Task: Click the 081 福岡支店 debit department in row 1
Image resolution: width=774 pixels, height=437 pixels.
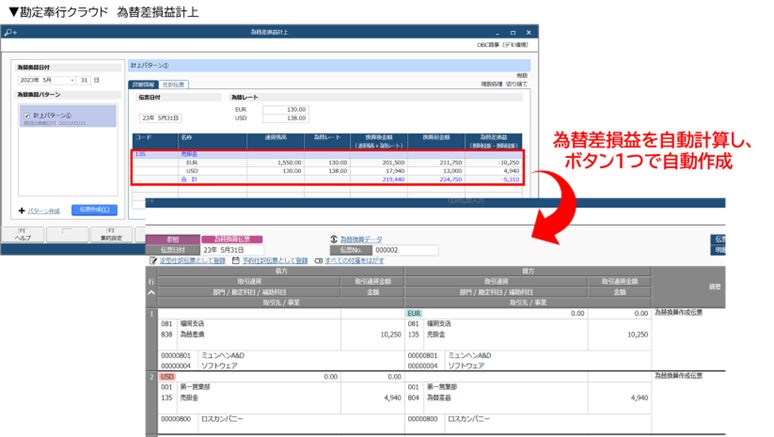Action: pyautogui.click(x=183, y=323)
